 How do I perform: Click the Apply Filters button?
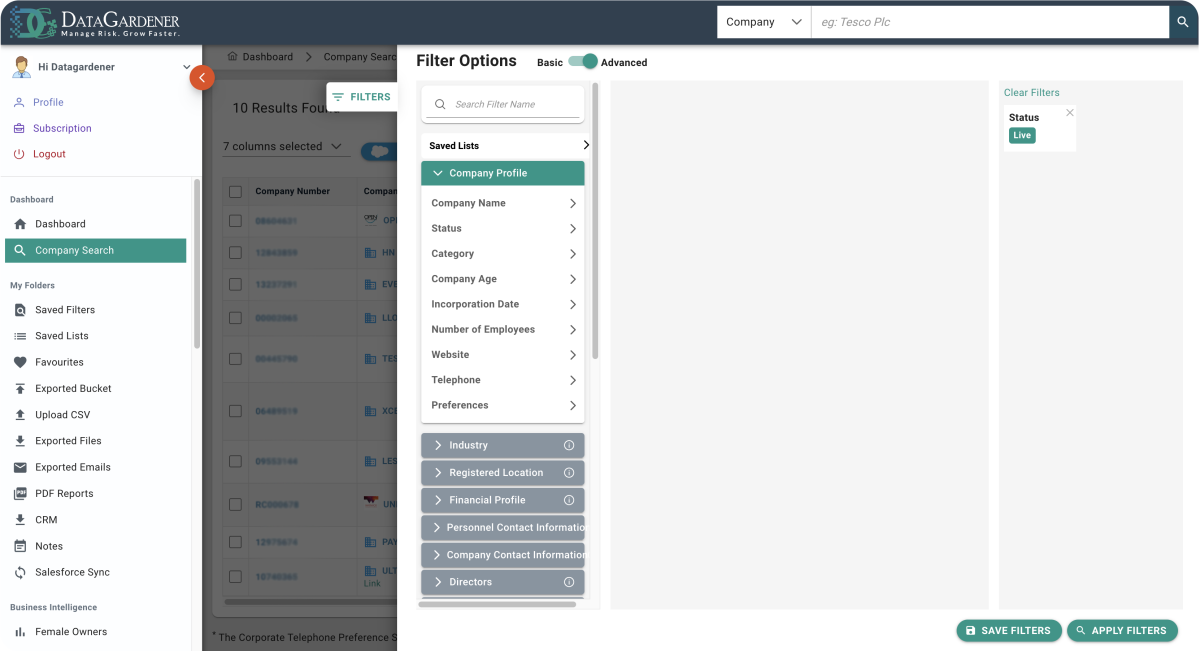(x=1122, y=631)
